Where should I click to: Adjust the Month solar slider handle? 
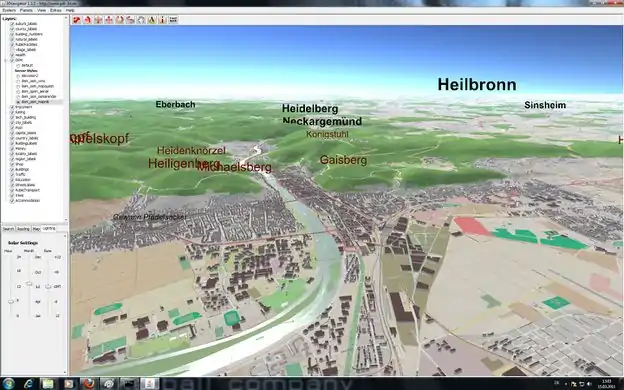click(29, 284)
